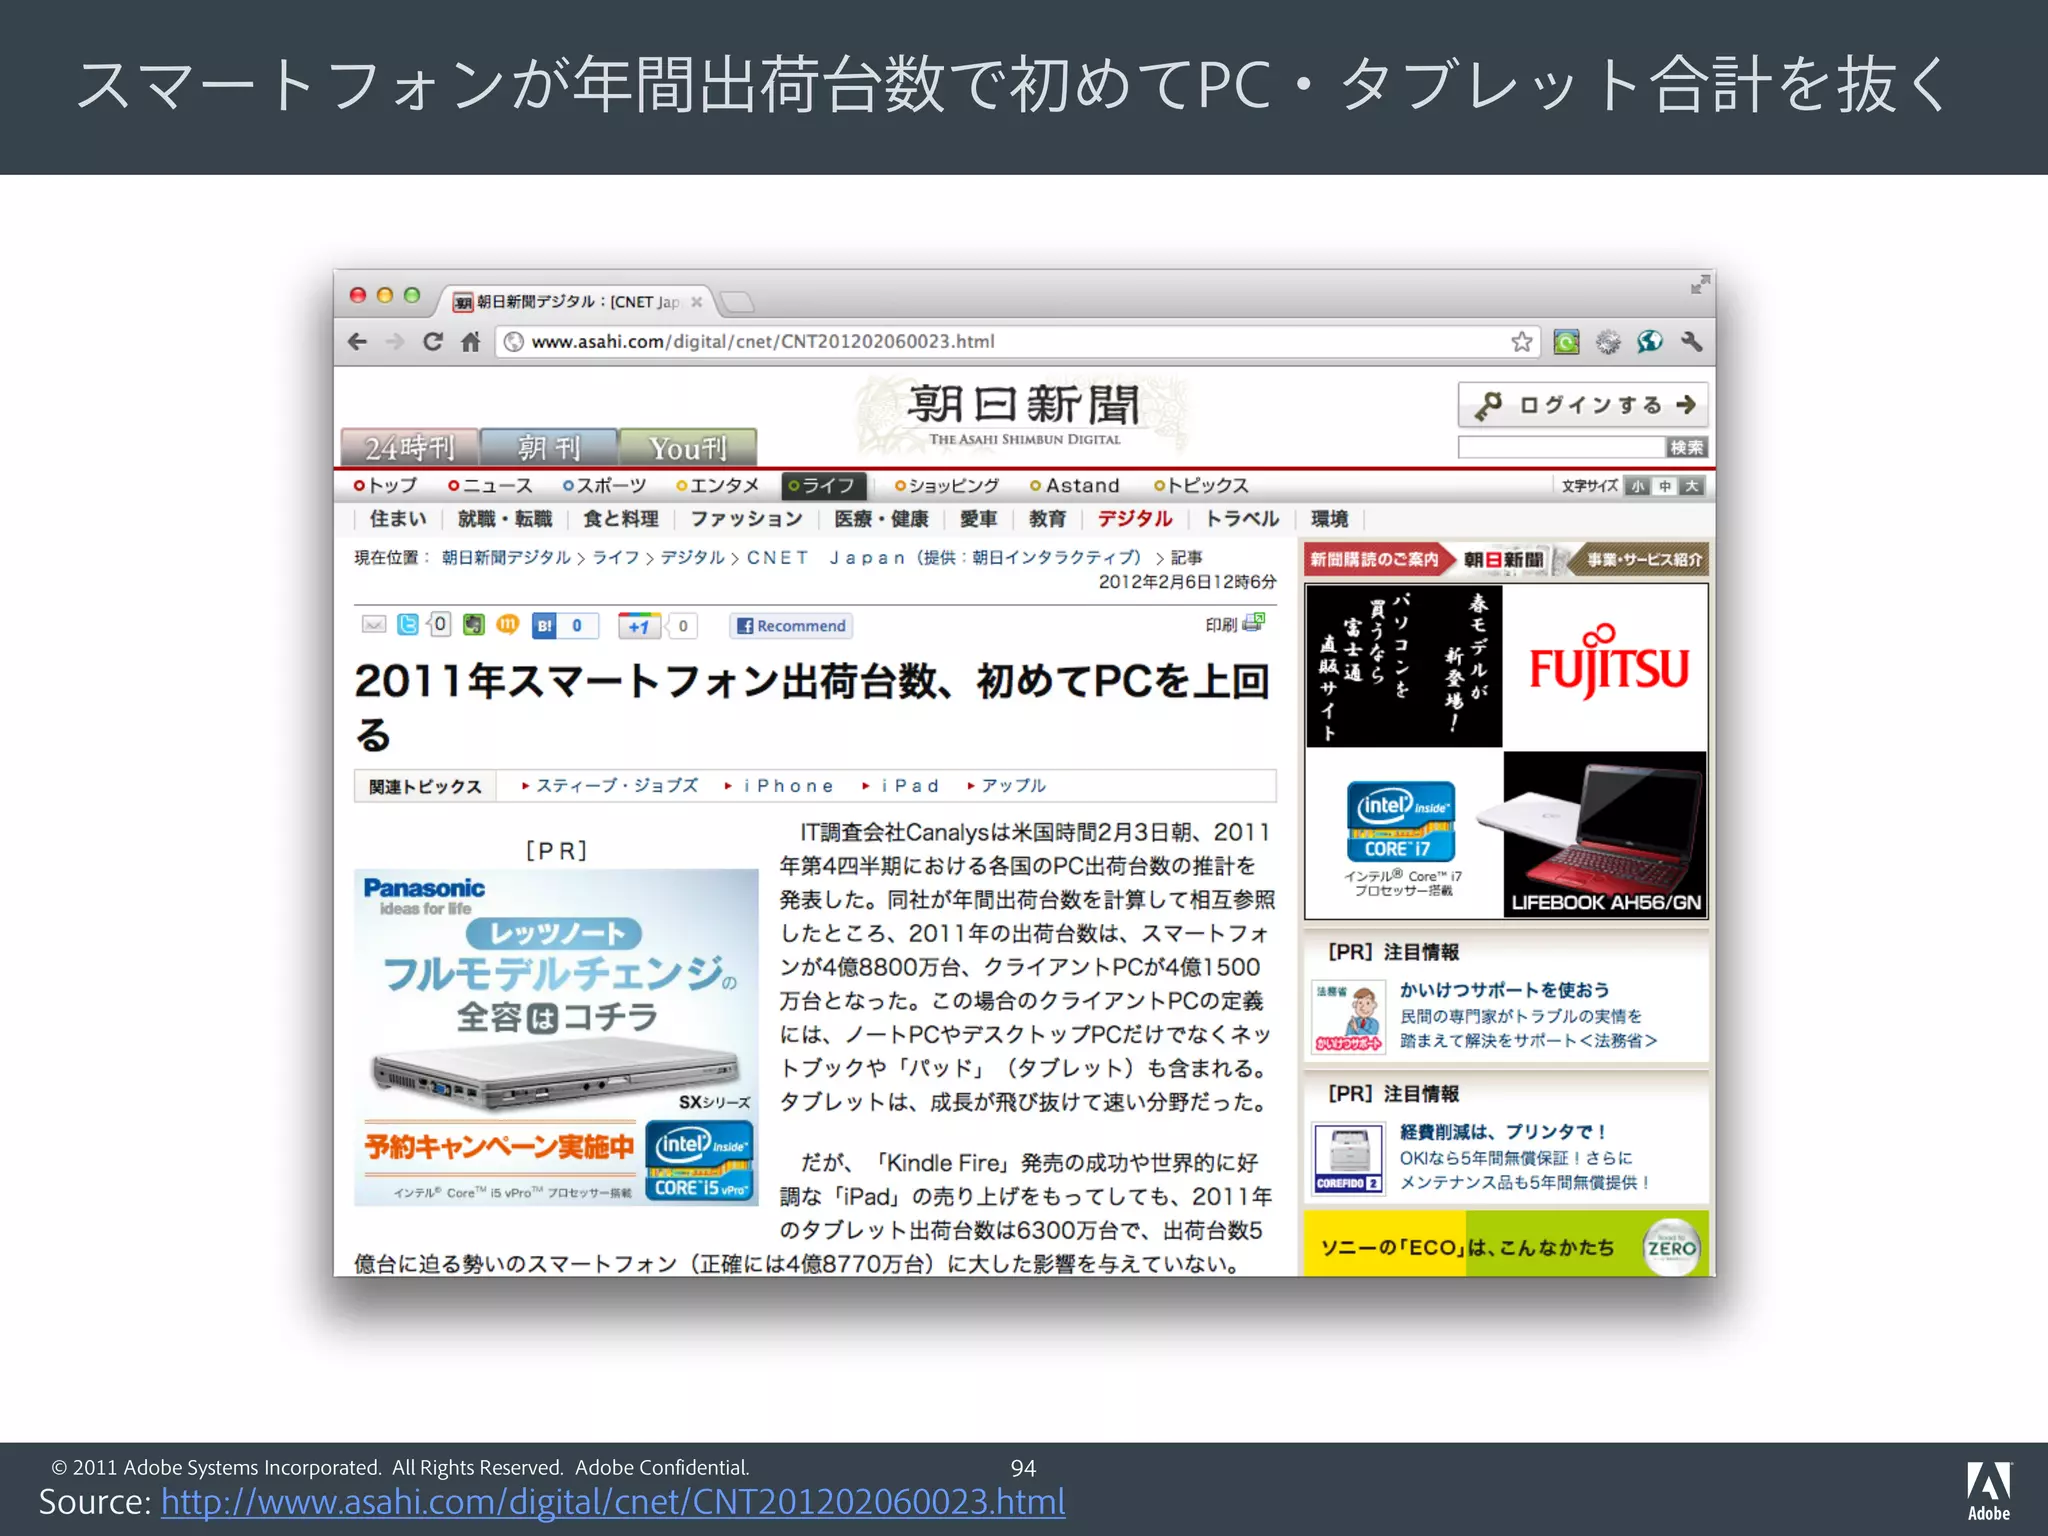2048x1536 pixels.
Task: Click かいけつサポートを使おう link
Action: pos(1504,990)
